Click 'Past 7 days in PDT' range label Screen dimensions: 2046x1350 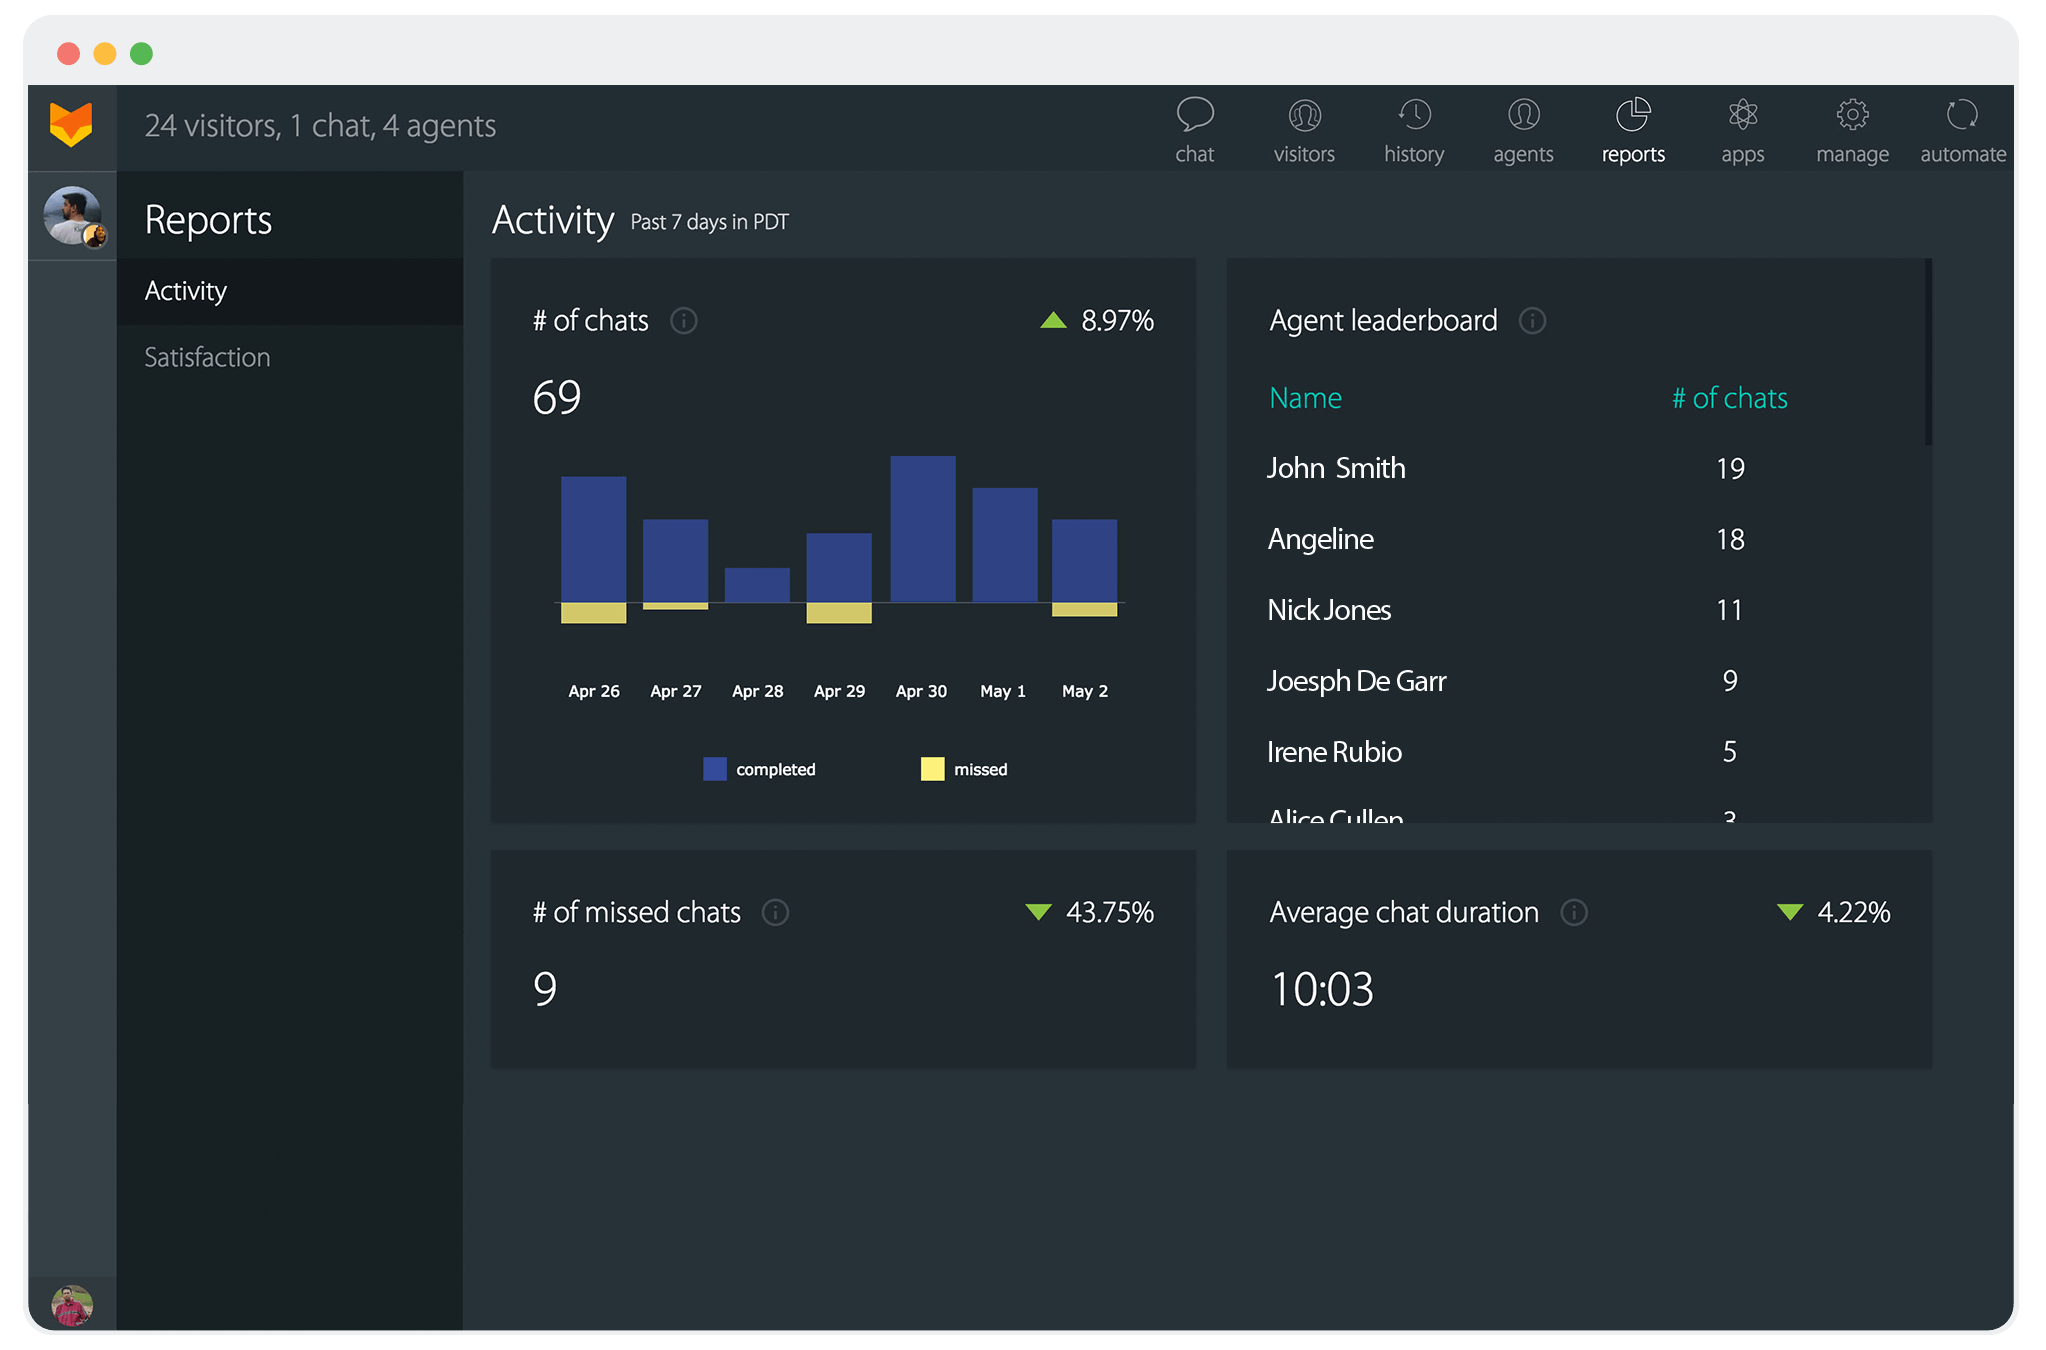709,222
